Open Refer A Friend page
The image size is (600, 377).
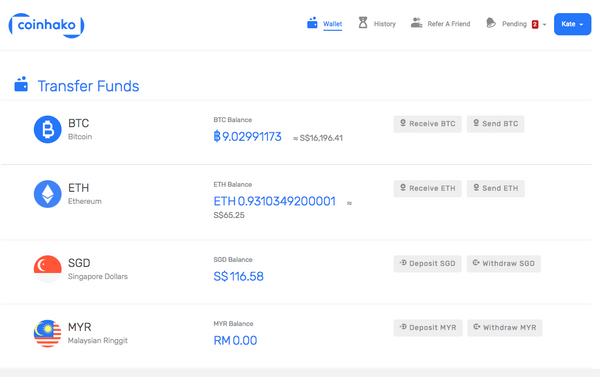pos(449,24)
